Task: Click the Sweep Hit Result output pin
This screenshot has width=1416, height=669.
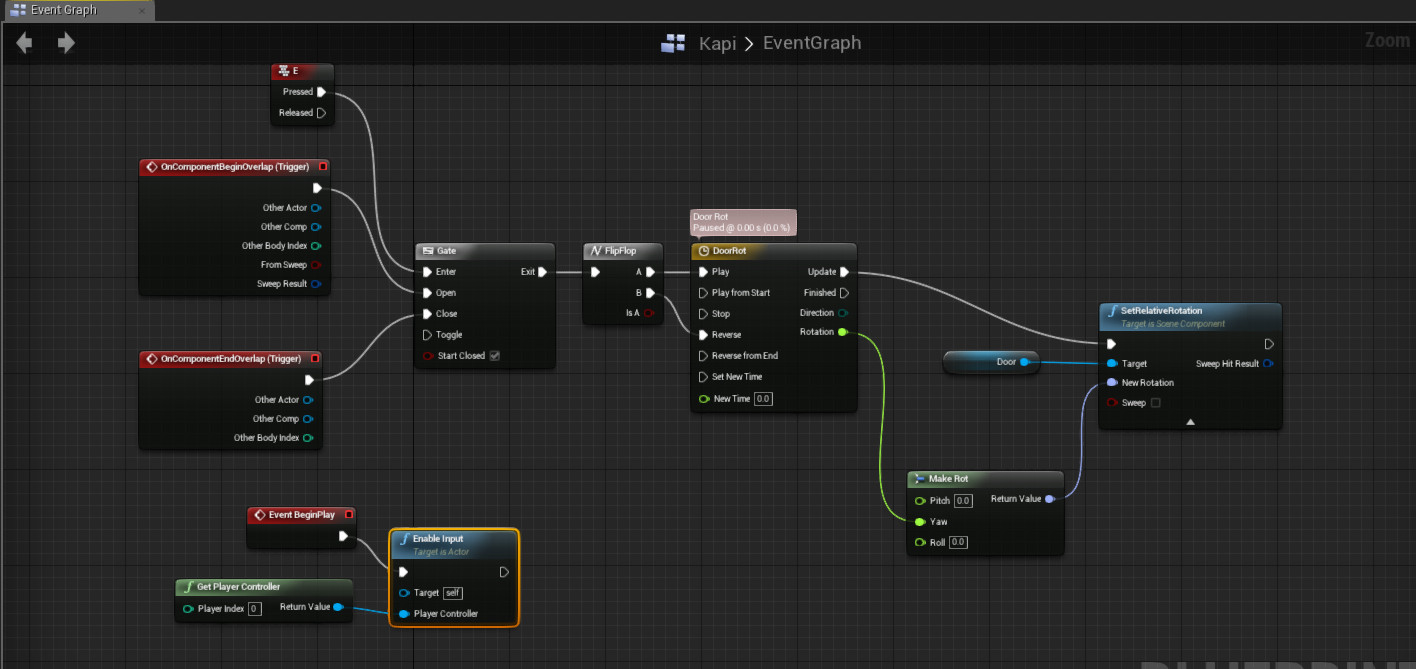Action: [1268, 364]
